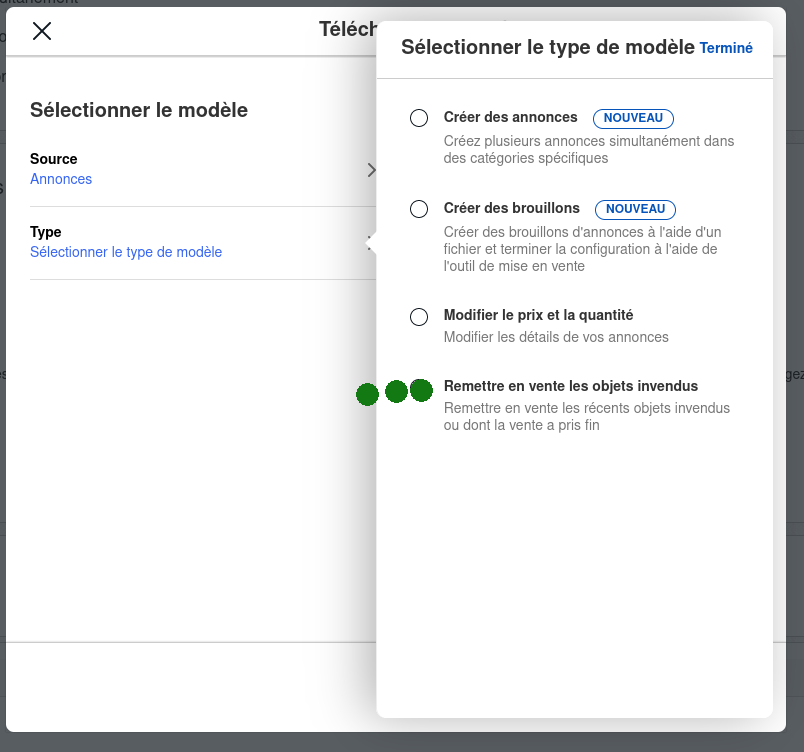Select the Créer des brouillons radio button

click(420, 209)
